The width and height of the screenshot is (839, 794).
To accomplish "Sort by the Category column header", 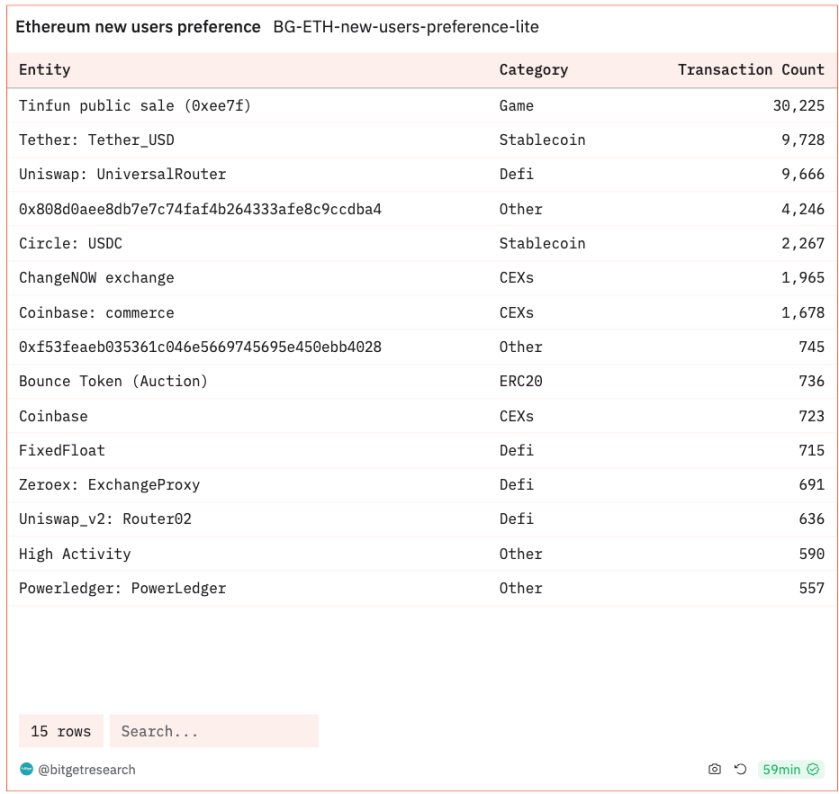I will pyautogui.click(x=533, y=70).
